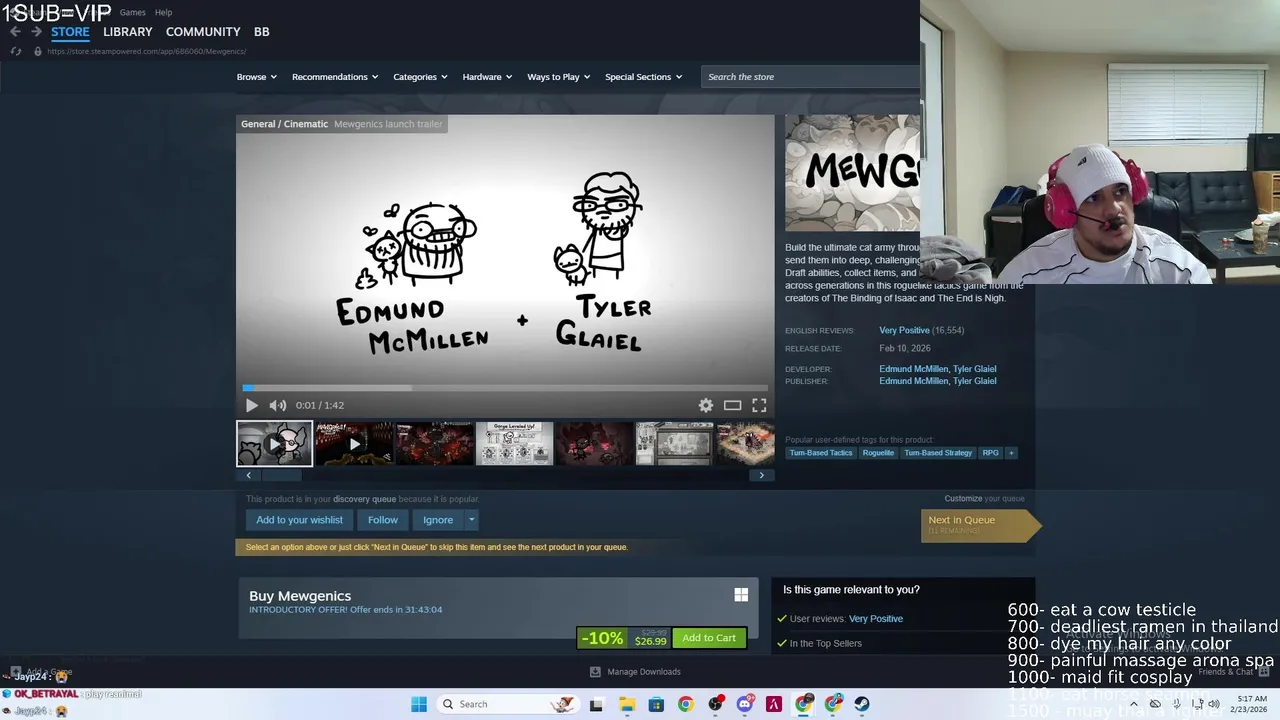The image size is (1280, 720).
Task: Click the Ignore button
Action: click(437, 520)
